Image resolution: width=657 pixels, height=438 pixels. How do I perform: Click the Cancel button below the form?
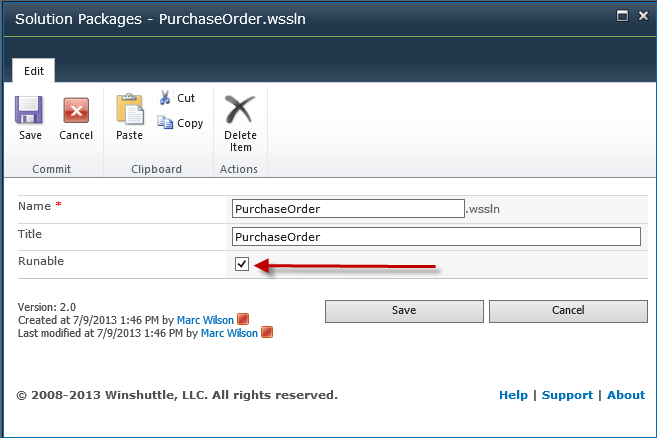click(568, 311)
